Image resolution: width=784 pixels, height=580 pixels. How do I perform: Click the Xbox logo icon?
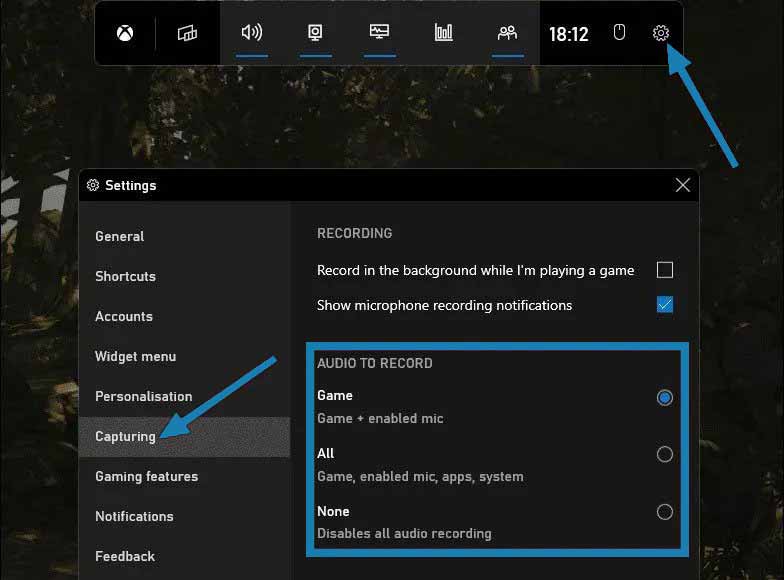coord(124,34)
